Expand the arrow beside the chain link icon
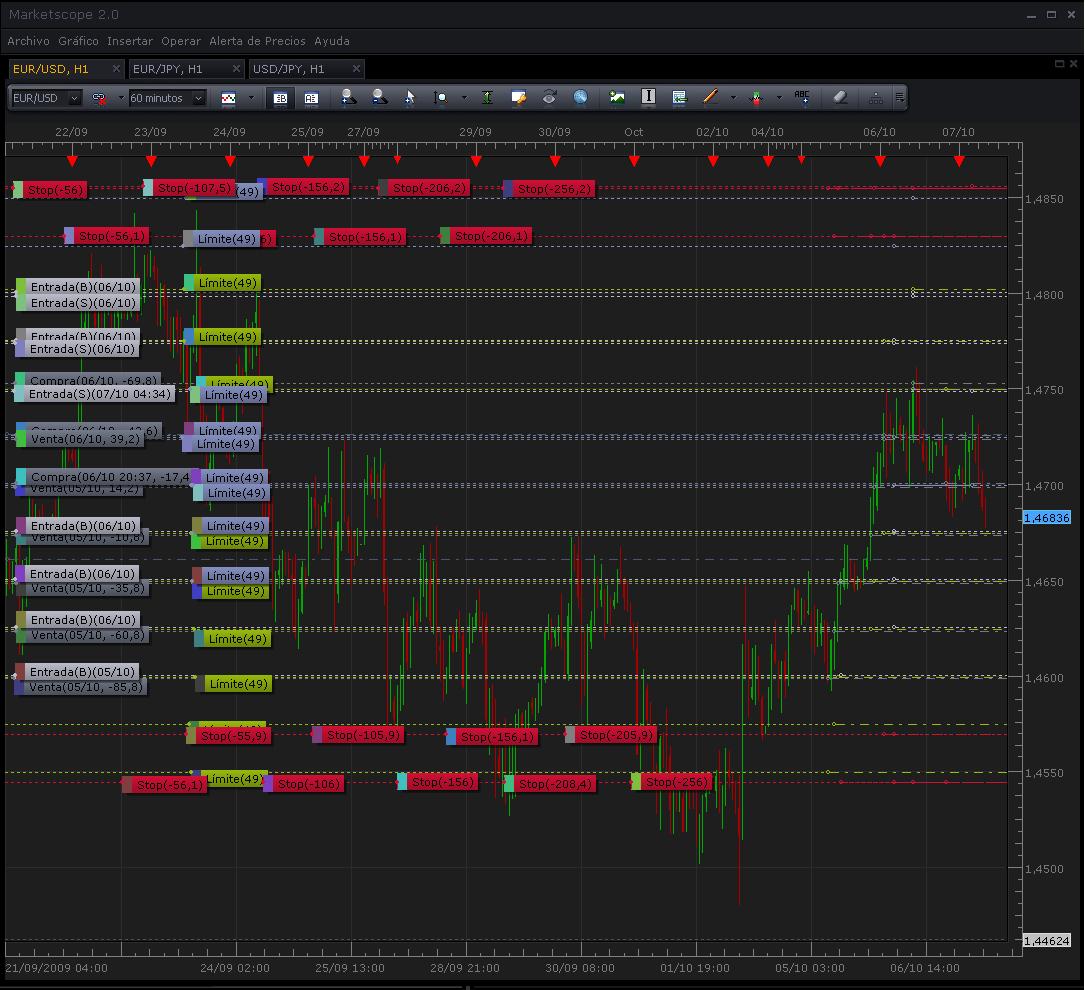The width and height of the screenshot is (1085, 990). 121,98
